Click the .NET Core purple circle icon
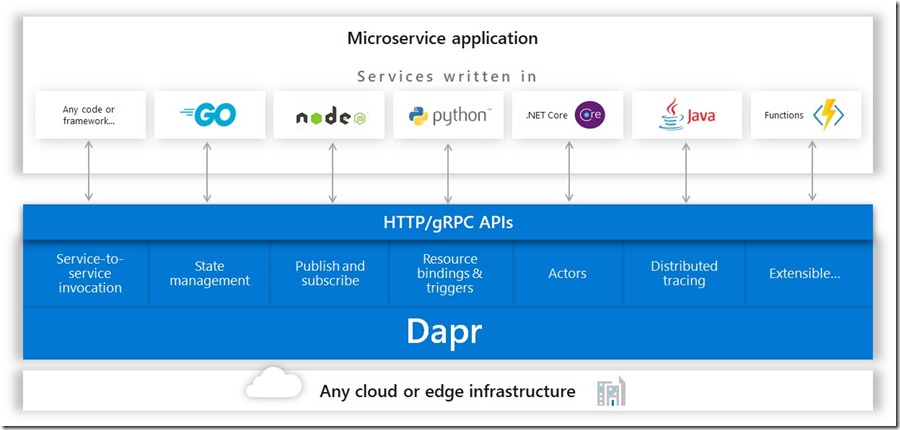900x430 pixels. coord(589,115)
